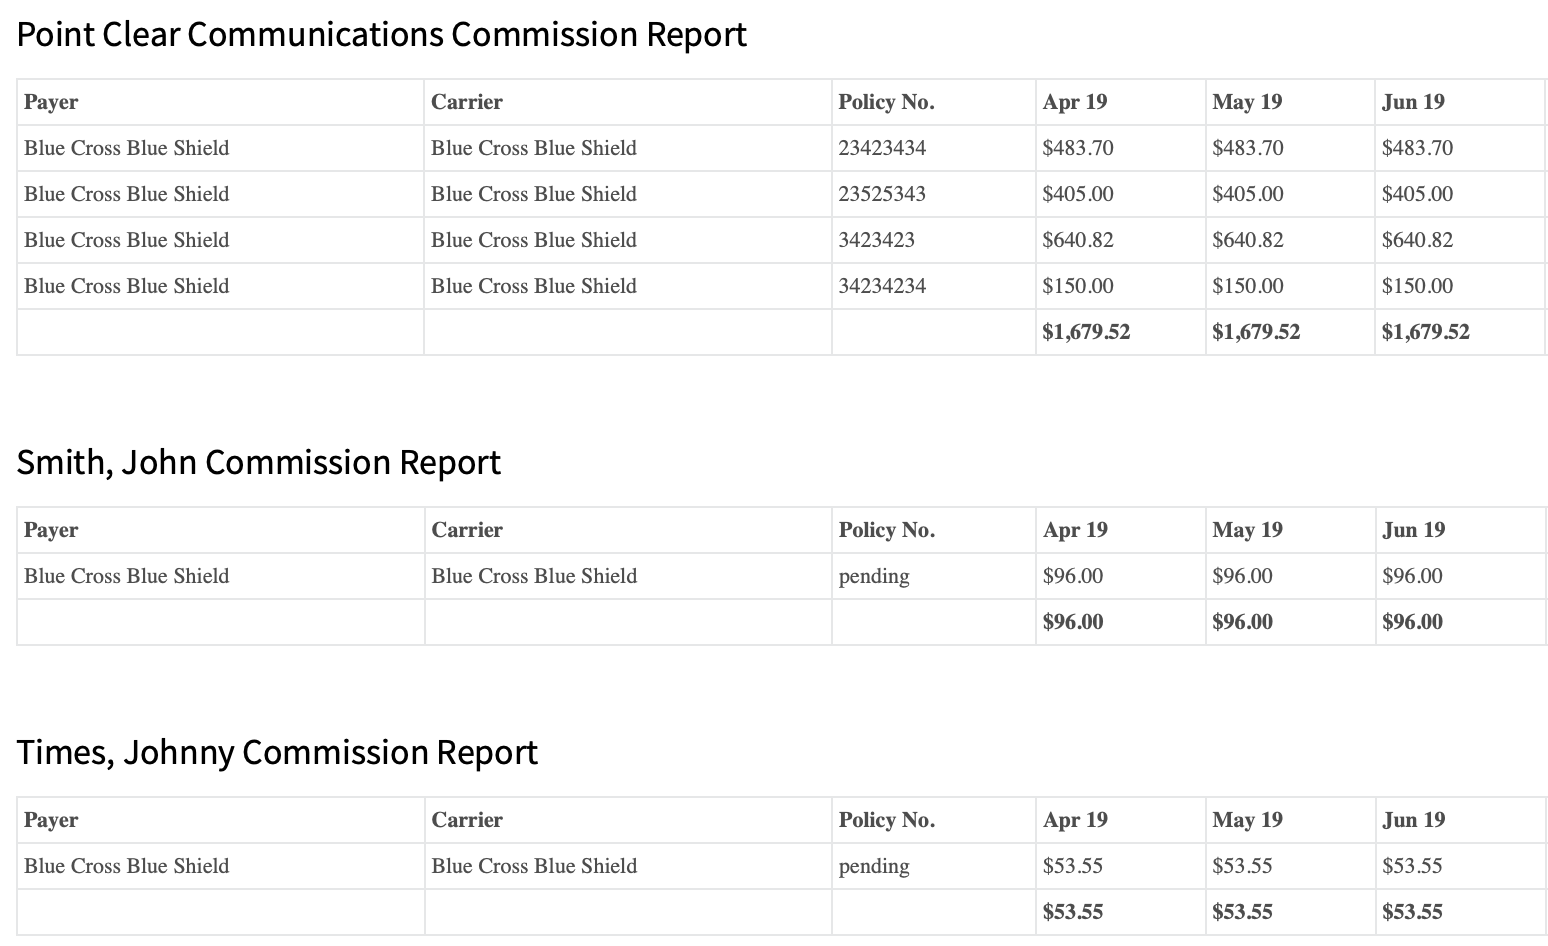Click the Smith, John Commission Report heading

(258, 463)
